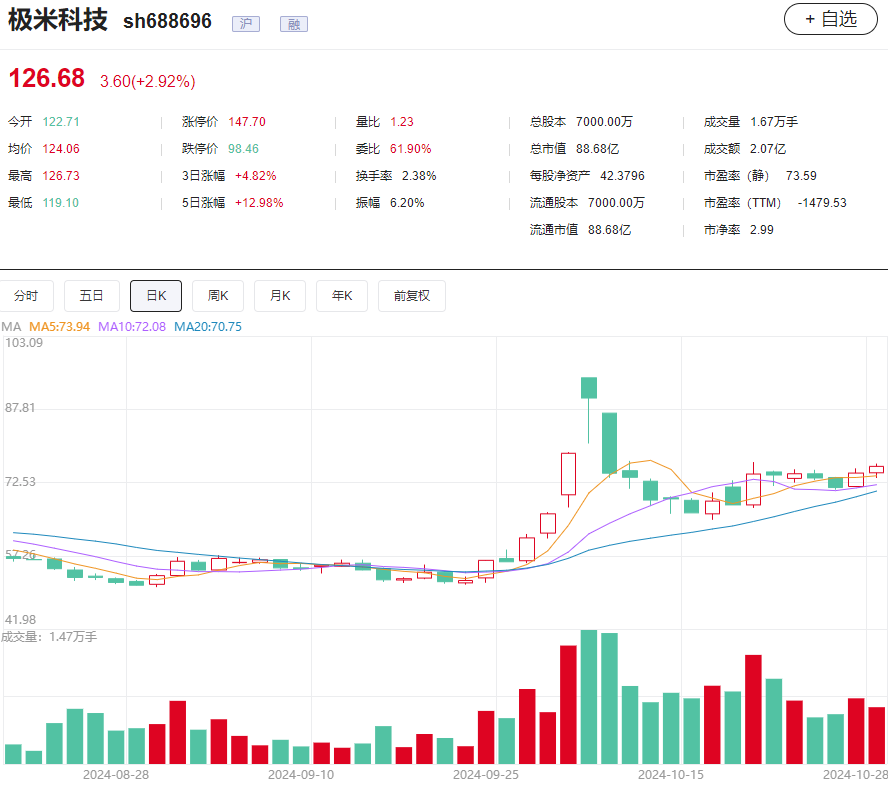The height and width of the screenshot is (788, 895).
Task: Click the 今开 label
Action: 20,122
